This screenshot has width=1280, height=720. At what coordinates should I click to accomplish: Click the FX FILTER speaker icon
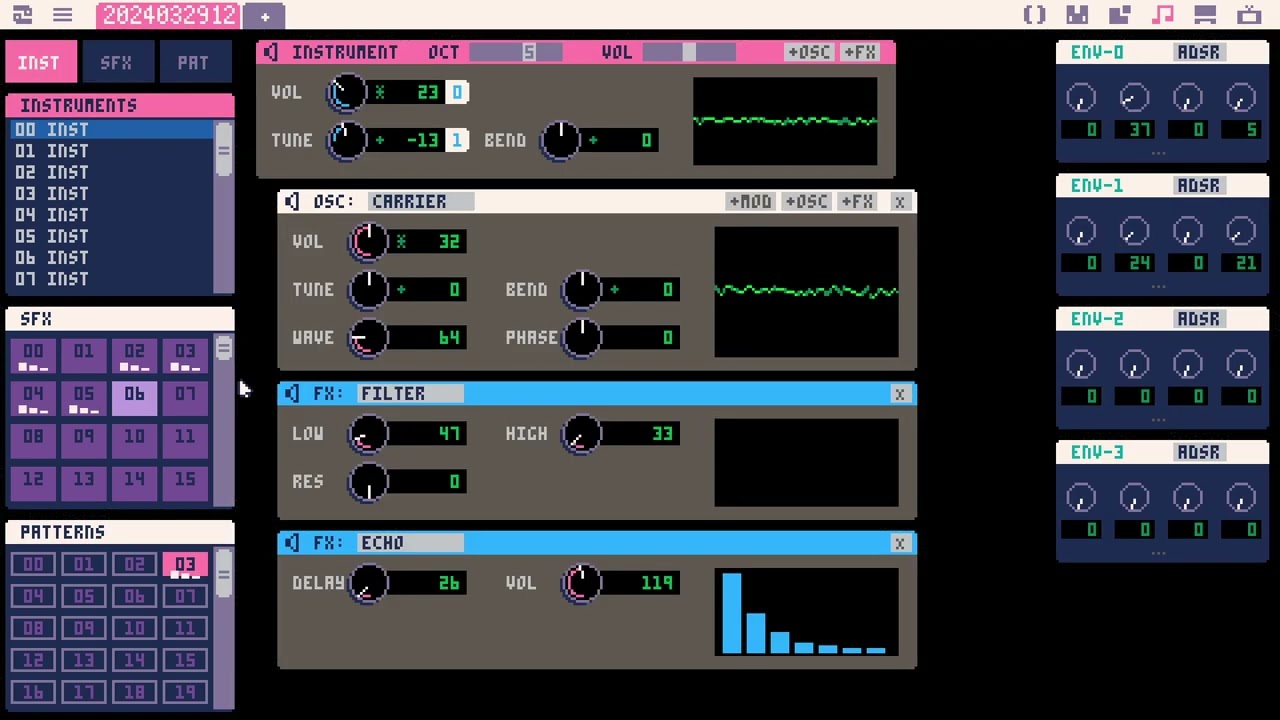coord(291,393)
